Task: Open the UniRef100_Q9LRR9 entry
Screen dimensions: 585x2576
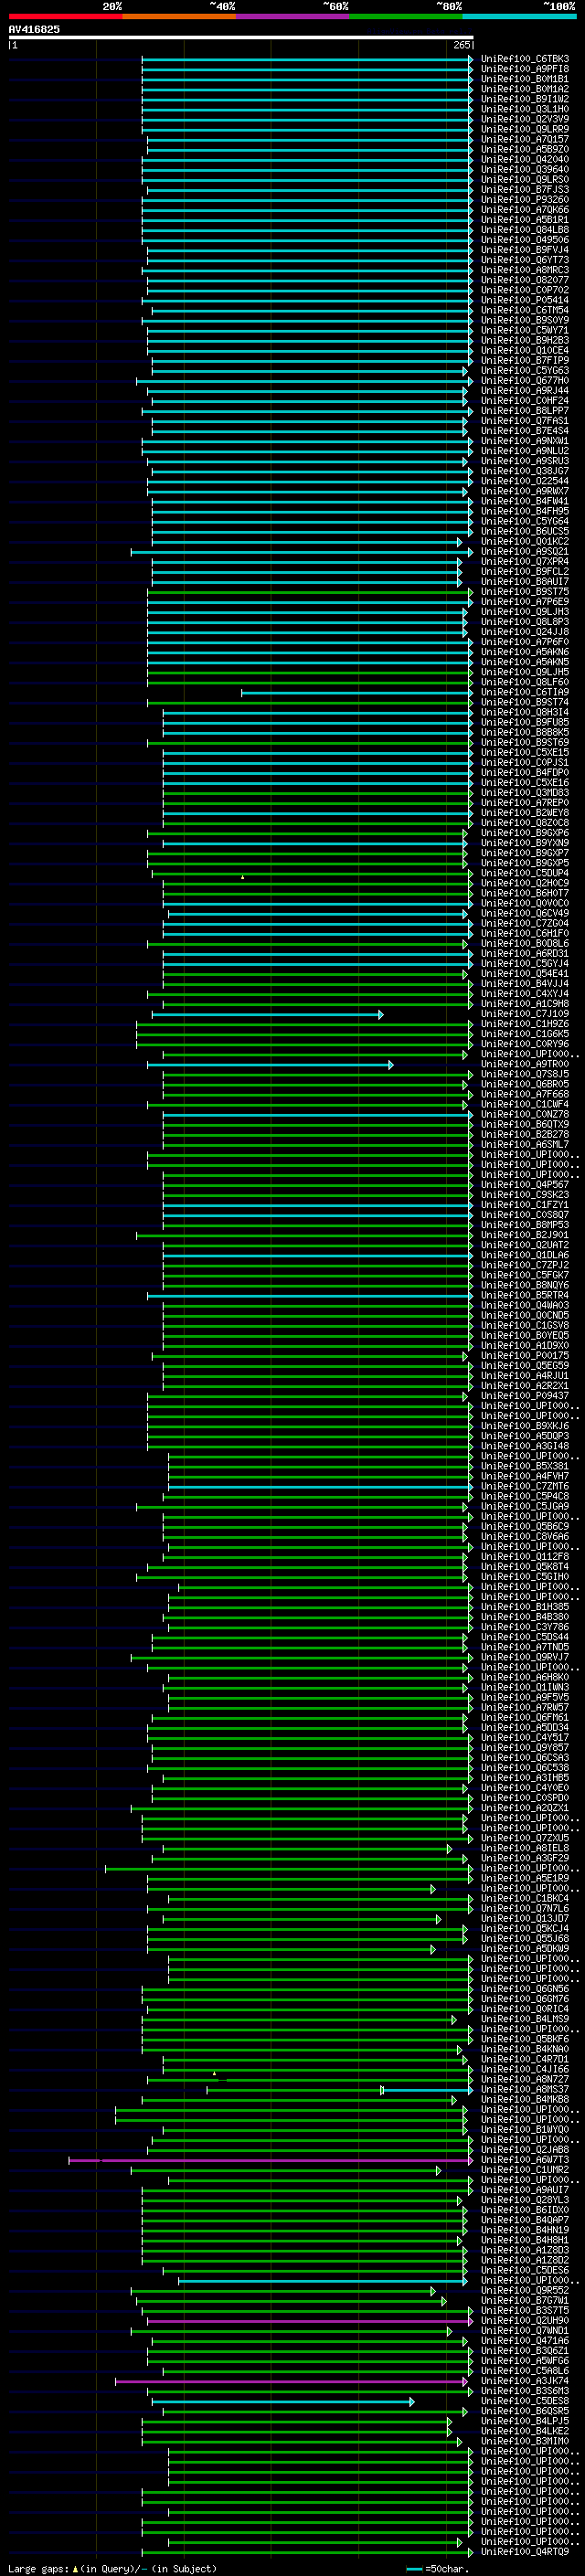Action: pos(525,129)
